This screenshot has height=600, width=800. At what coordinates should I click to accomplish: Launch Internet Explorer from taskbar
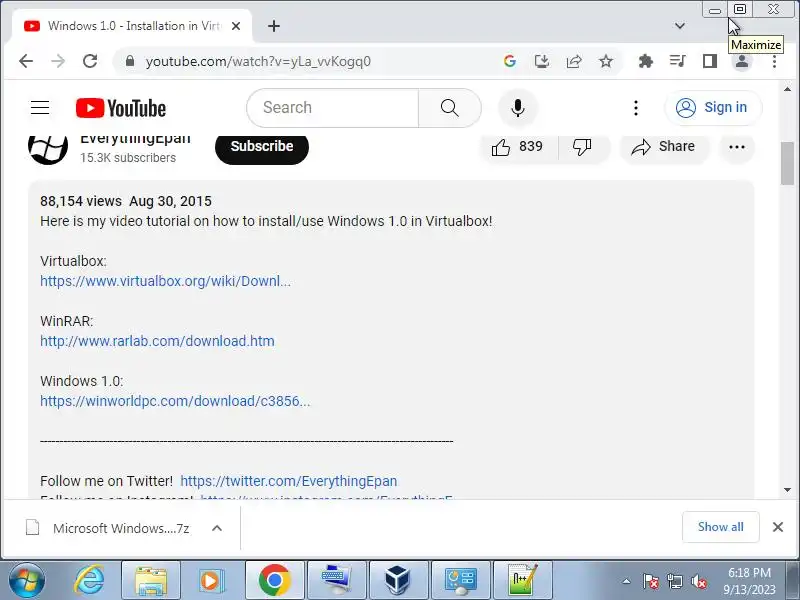coord(89,580)
